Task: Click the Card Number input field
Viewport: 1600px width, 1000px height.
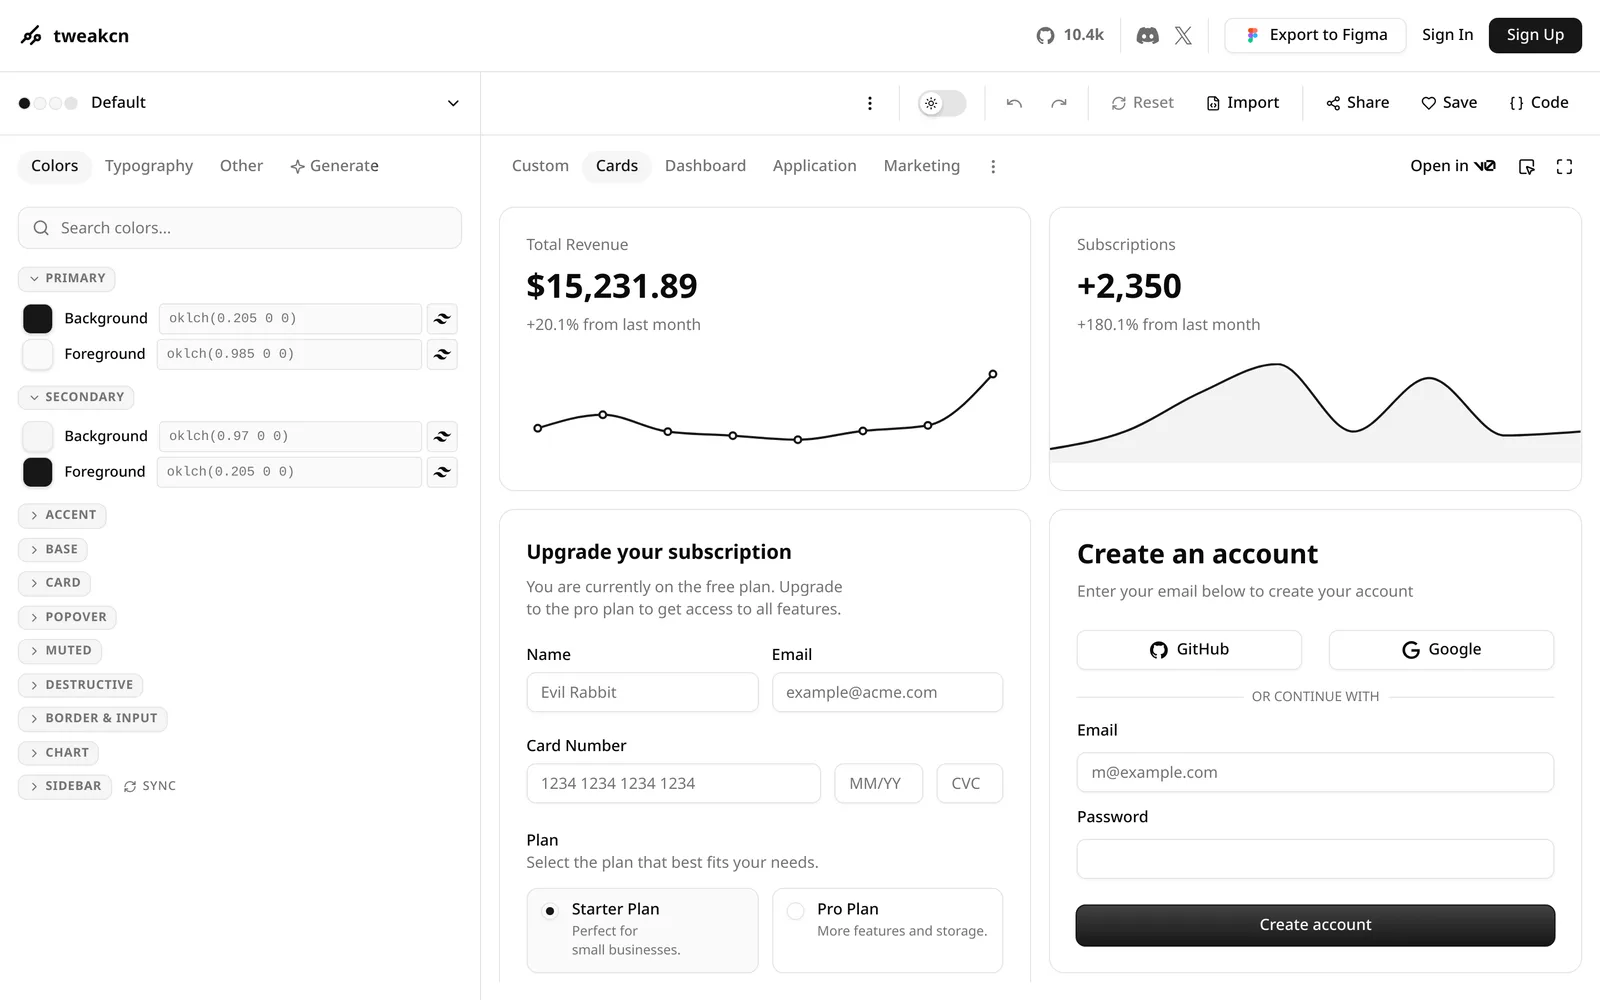Action: coord(673,784)
